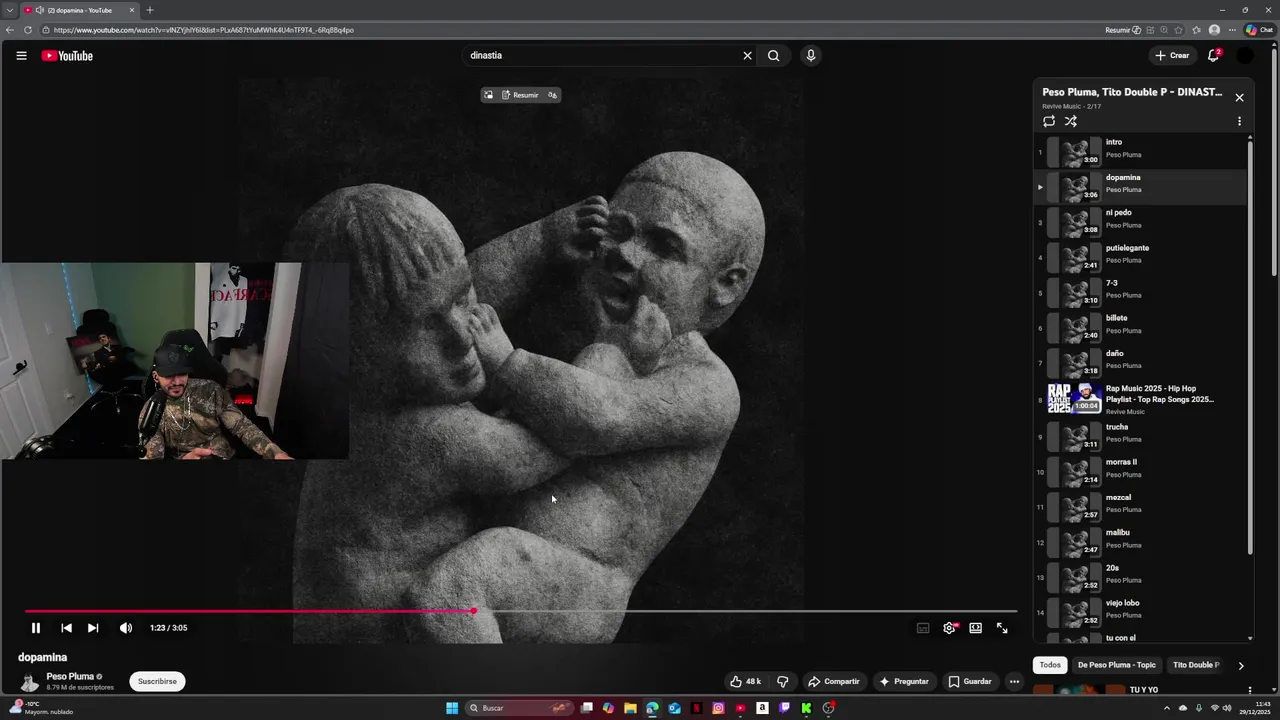The height and width of the screenshot is (720, 1280).
Task: Open the player settings gear
Action: coord(950,628)
